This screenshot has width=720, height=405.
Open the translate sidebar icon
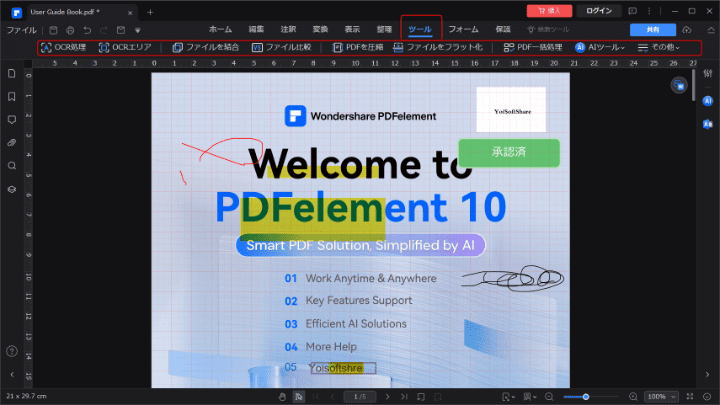coord(708,124)
